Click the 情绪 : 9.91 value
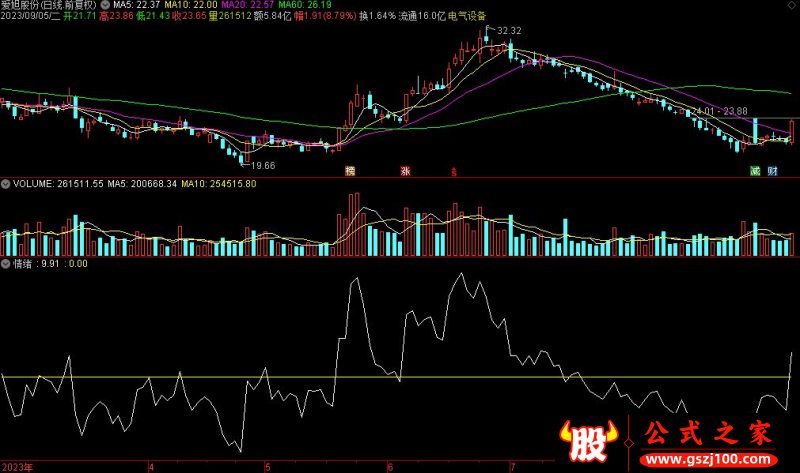The height and width of the screenshot is (473, 800). click(x=36, y=264)
